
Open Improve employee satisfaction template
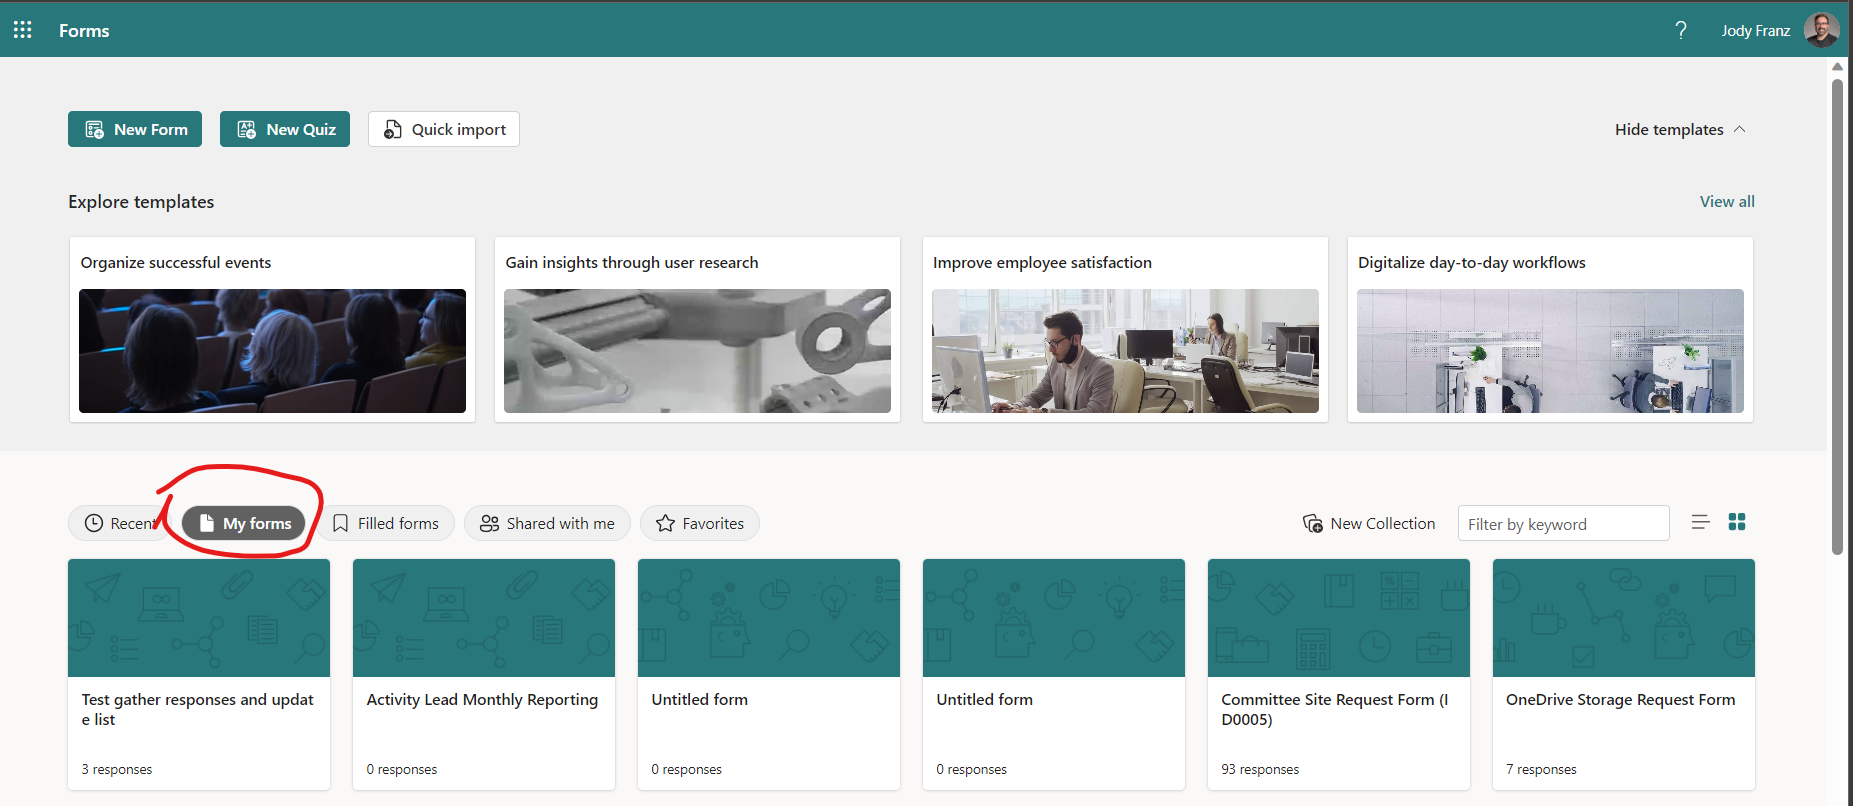click(1125, 329)
